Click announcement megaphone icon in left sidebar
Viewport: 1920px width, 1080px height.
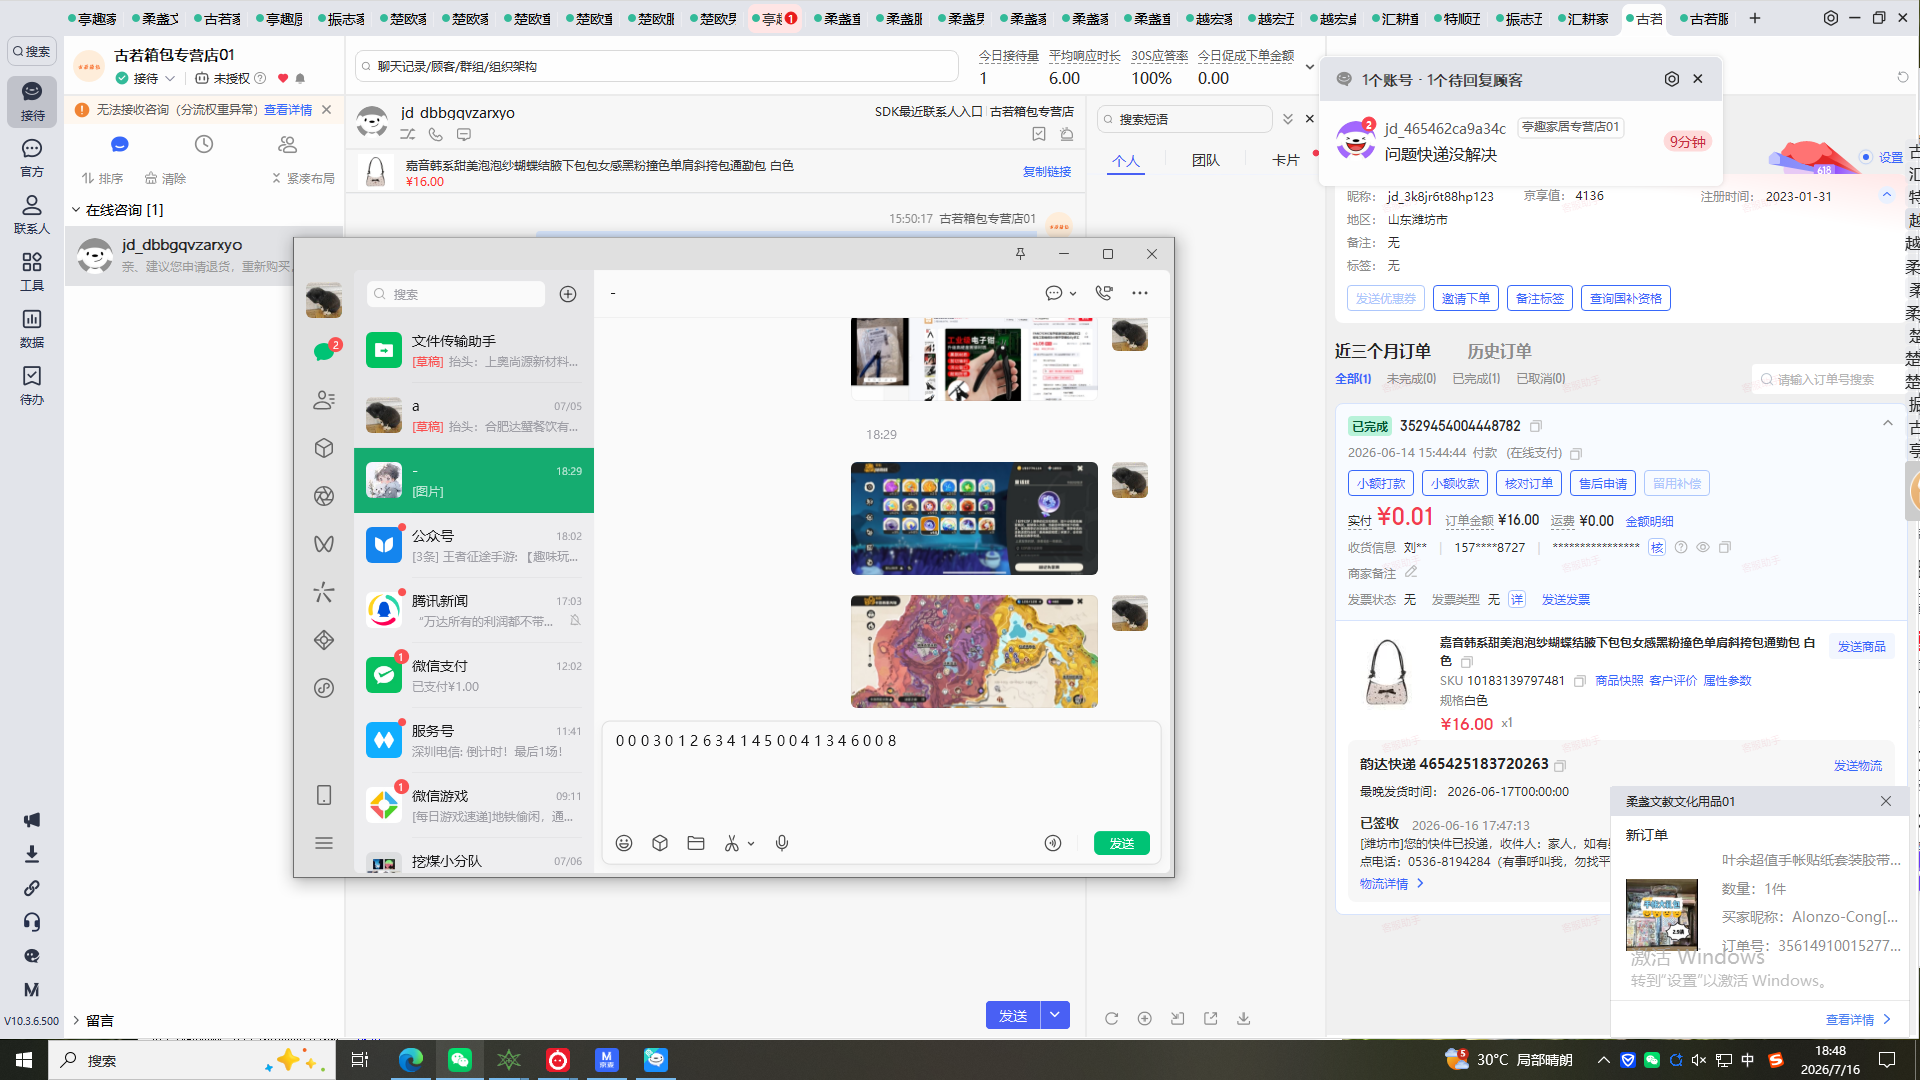pos(32,820)
